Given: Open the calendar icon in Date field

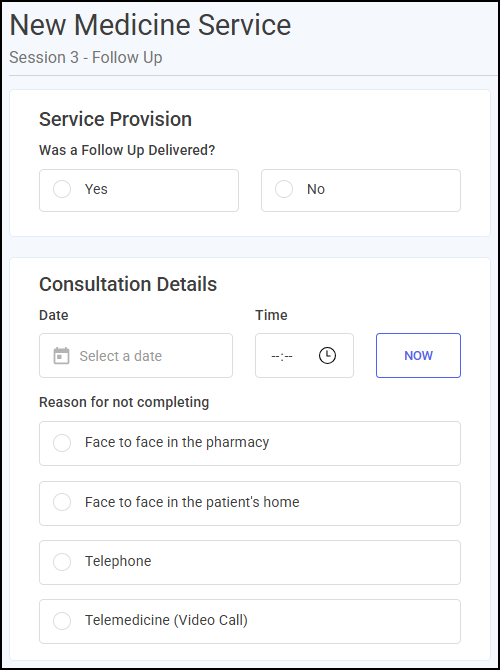Looking at the screenshot, I should click(61, 356).
